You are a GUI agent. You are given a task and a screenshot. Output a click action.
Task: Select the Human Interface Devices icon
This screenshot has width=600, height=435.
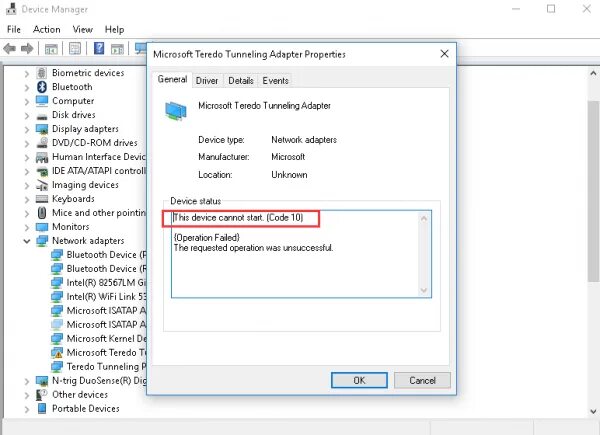pos(42,157)
